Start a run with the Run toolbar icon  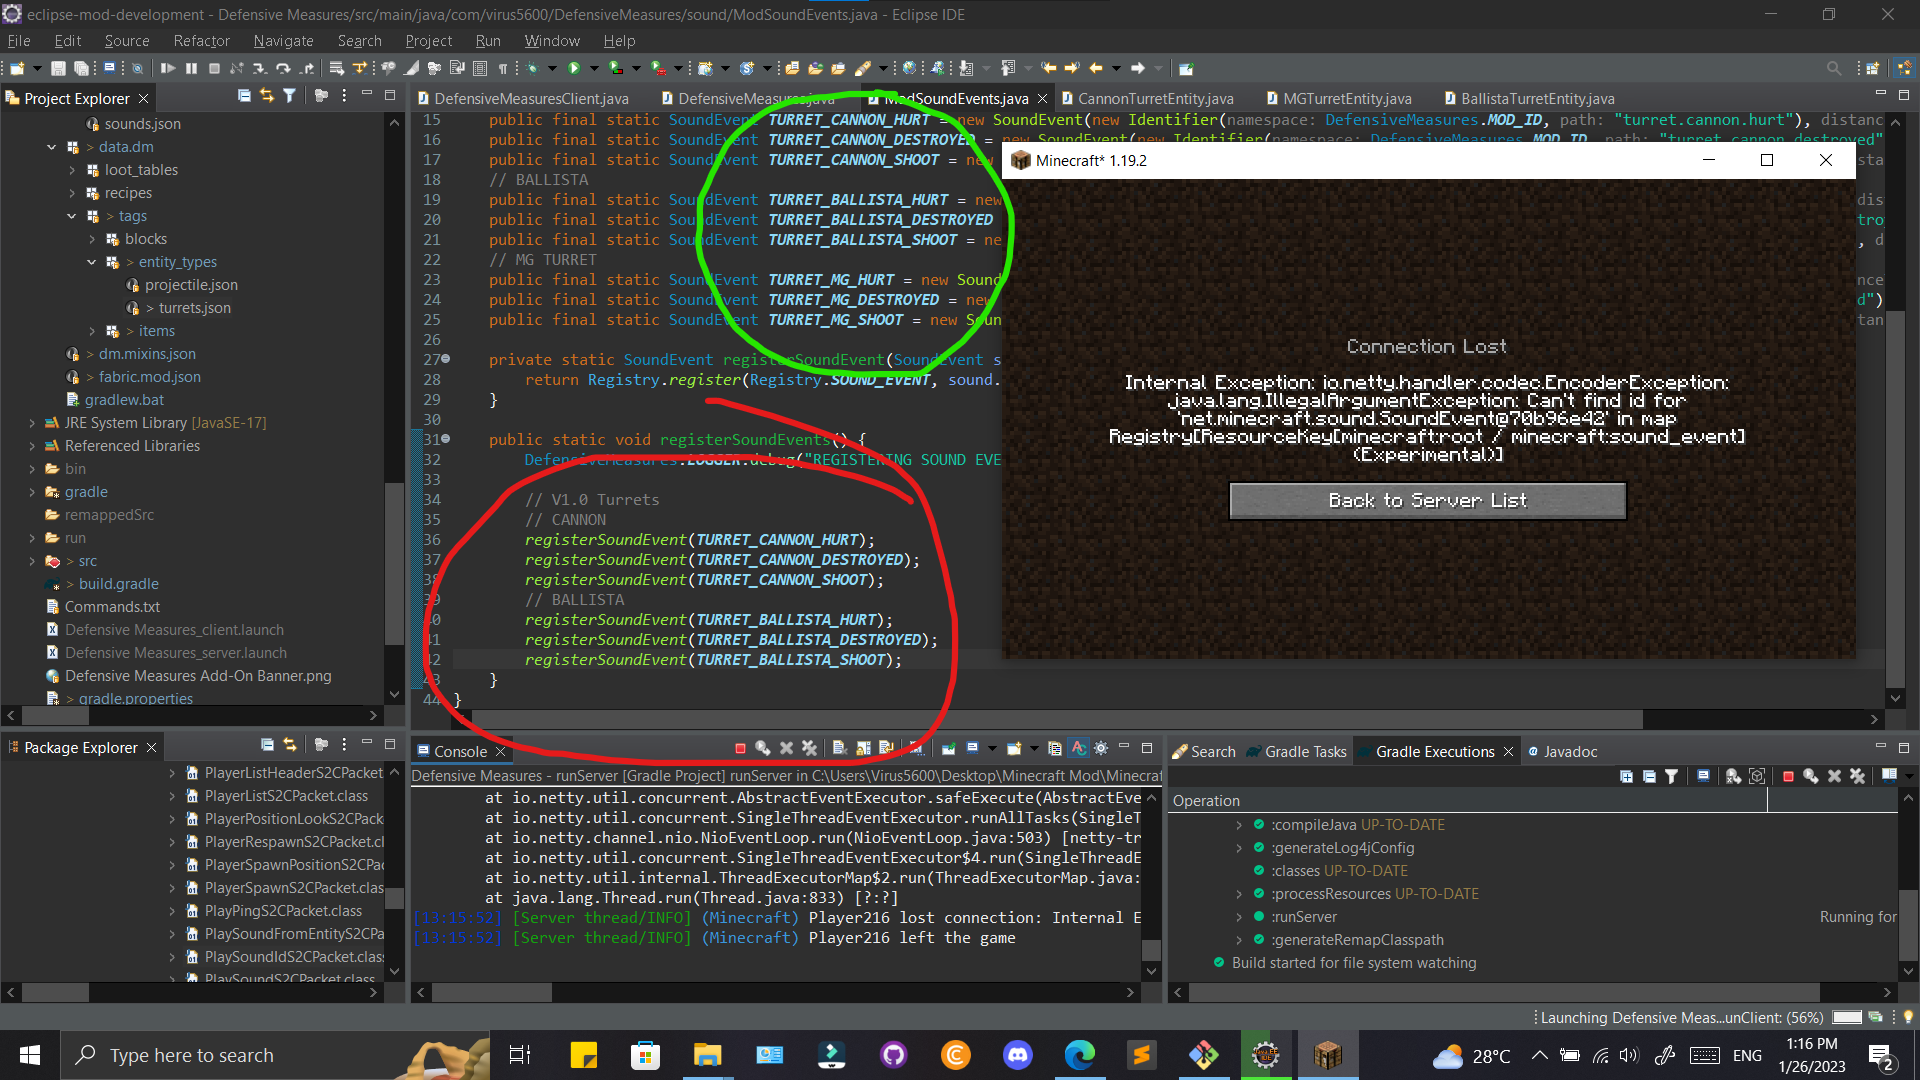573,68
